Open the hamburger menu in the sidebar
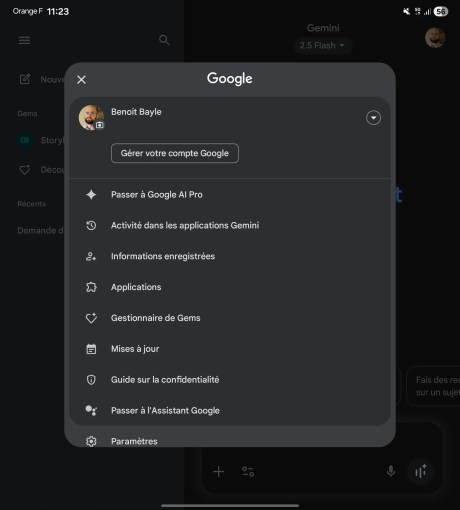 click(x=24, y=40)
